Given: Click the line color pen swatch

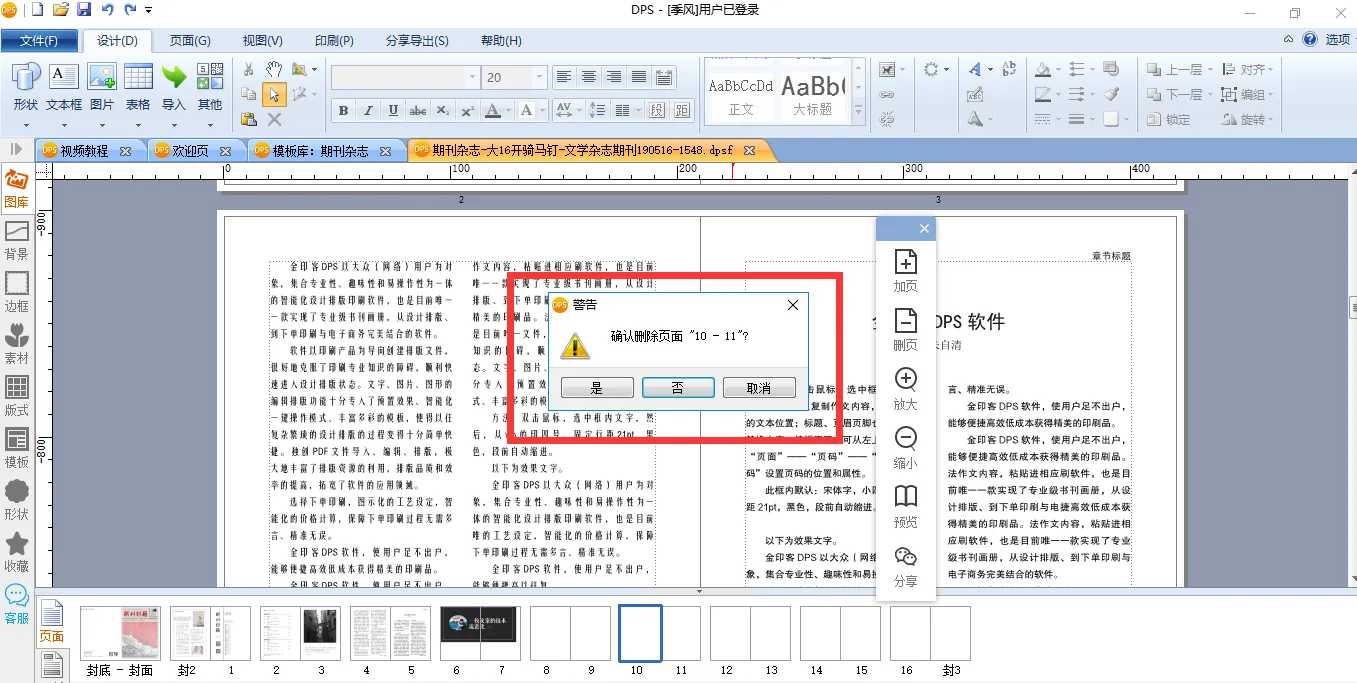Looking at the screenshot, I should (1043, 95).
